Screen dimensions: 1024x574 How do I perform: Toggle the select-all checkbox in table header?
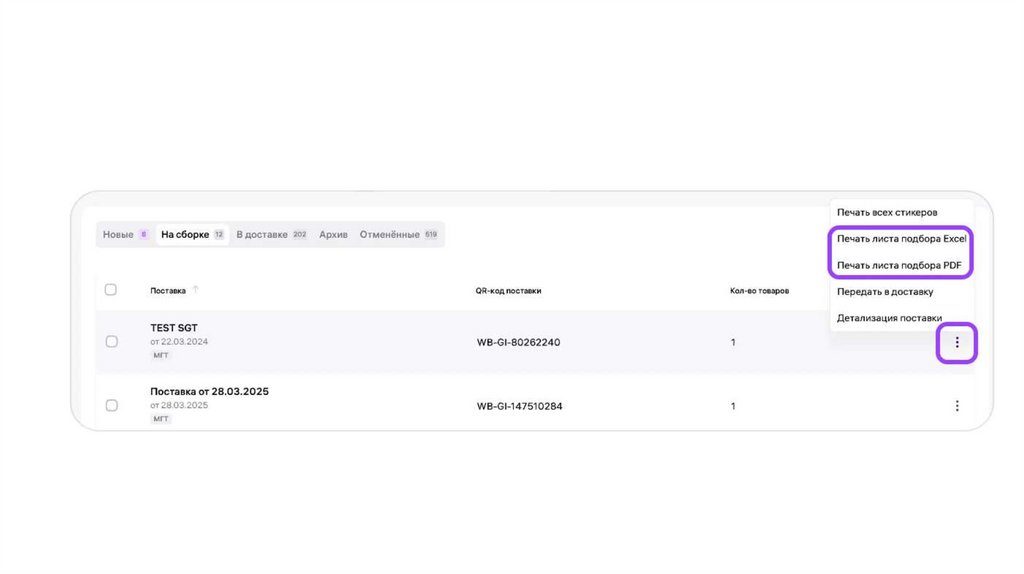click(x=111, y=290)
